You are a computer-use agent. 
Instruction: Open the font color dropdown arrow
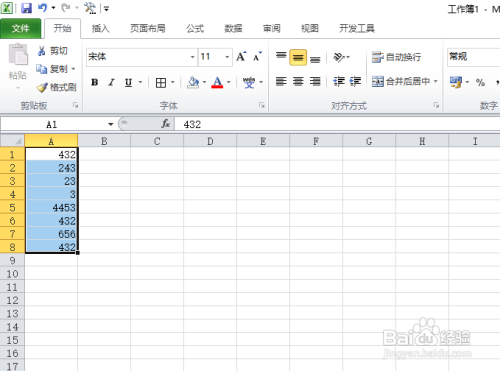(x=229, y=82)
